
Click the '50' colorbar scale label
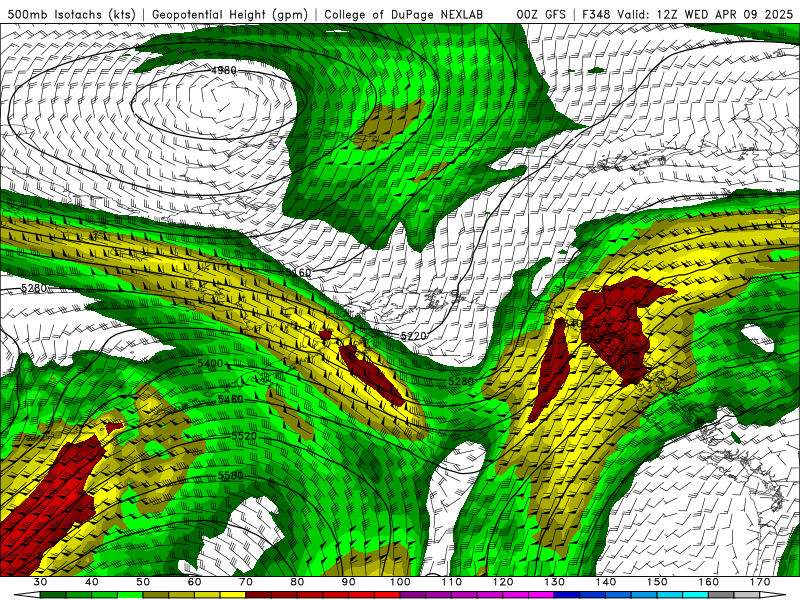click(x=143, y=582)
